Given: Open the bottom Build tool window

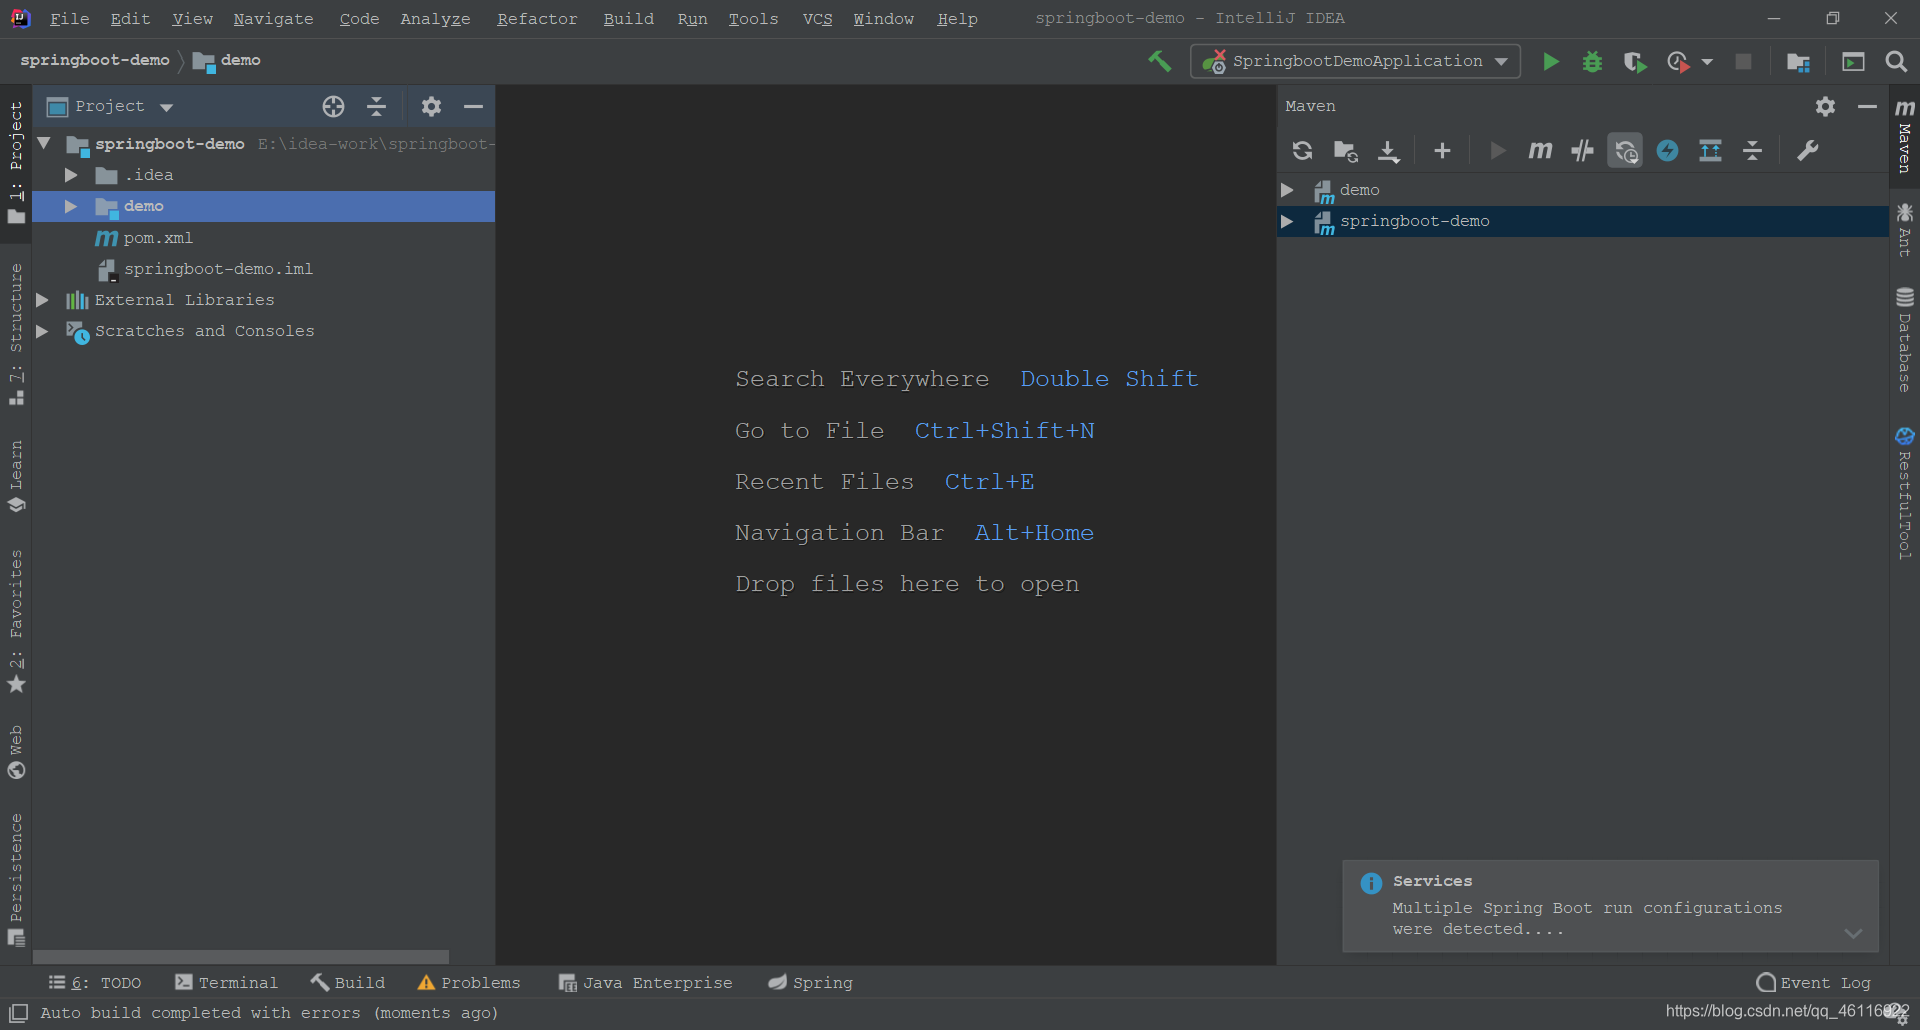Looking at the screenshot, I should click(348, 983).
